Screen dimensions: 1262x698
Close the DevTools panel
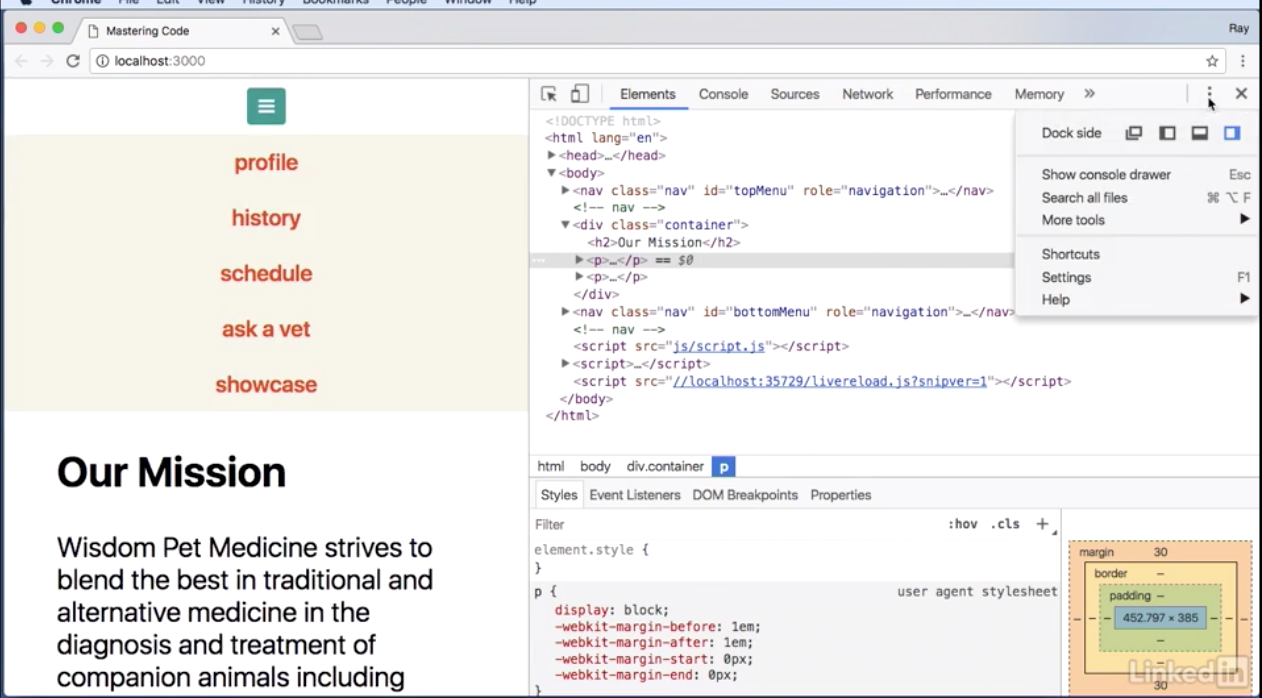tap(1241, 93)
